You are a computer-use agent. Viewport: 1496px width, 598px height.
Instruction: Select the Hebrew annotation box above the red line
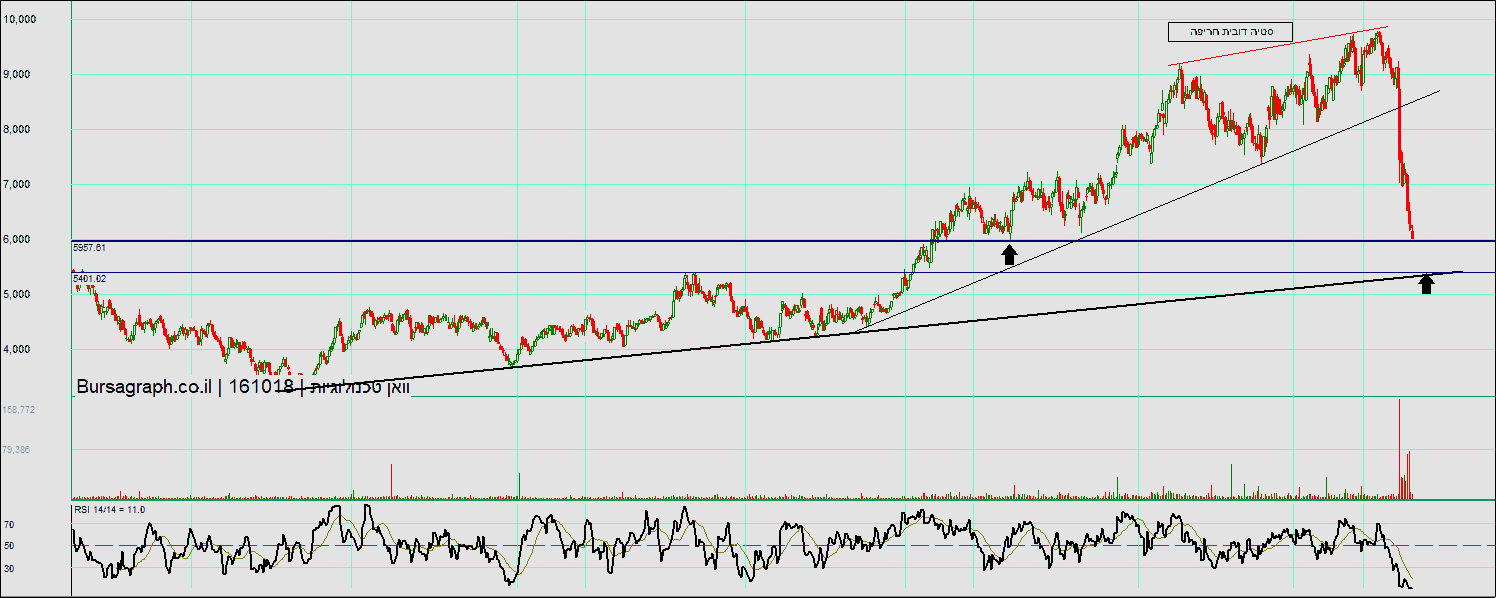pyautogui.click(x=1230, y=32)
